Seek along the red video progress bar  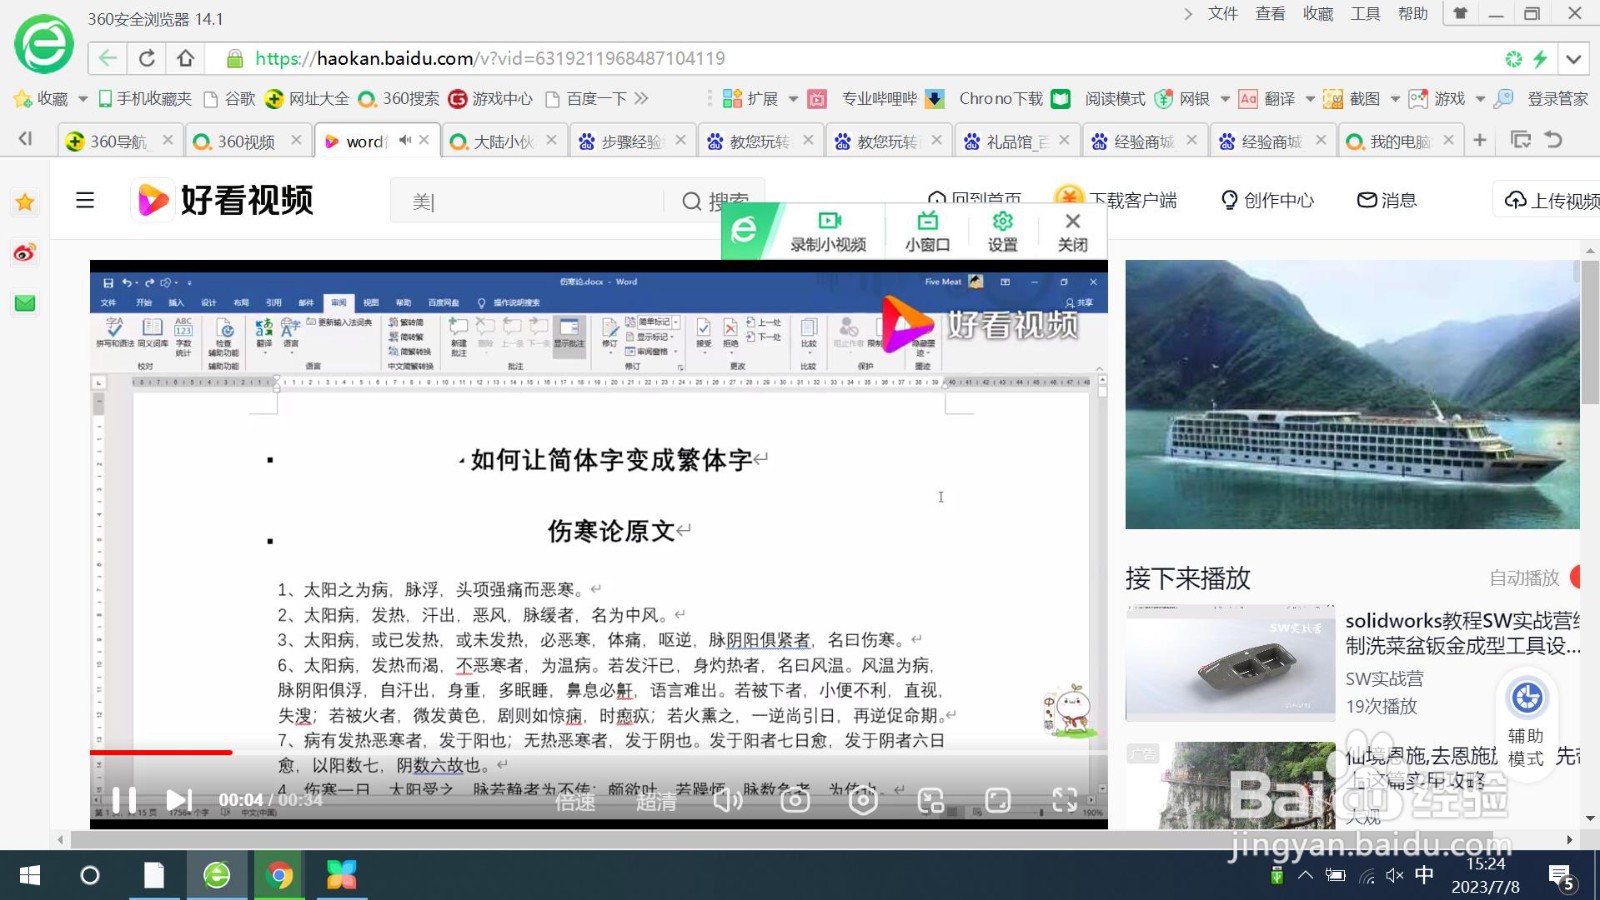[x=598, y=752]
